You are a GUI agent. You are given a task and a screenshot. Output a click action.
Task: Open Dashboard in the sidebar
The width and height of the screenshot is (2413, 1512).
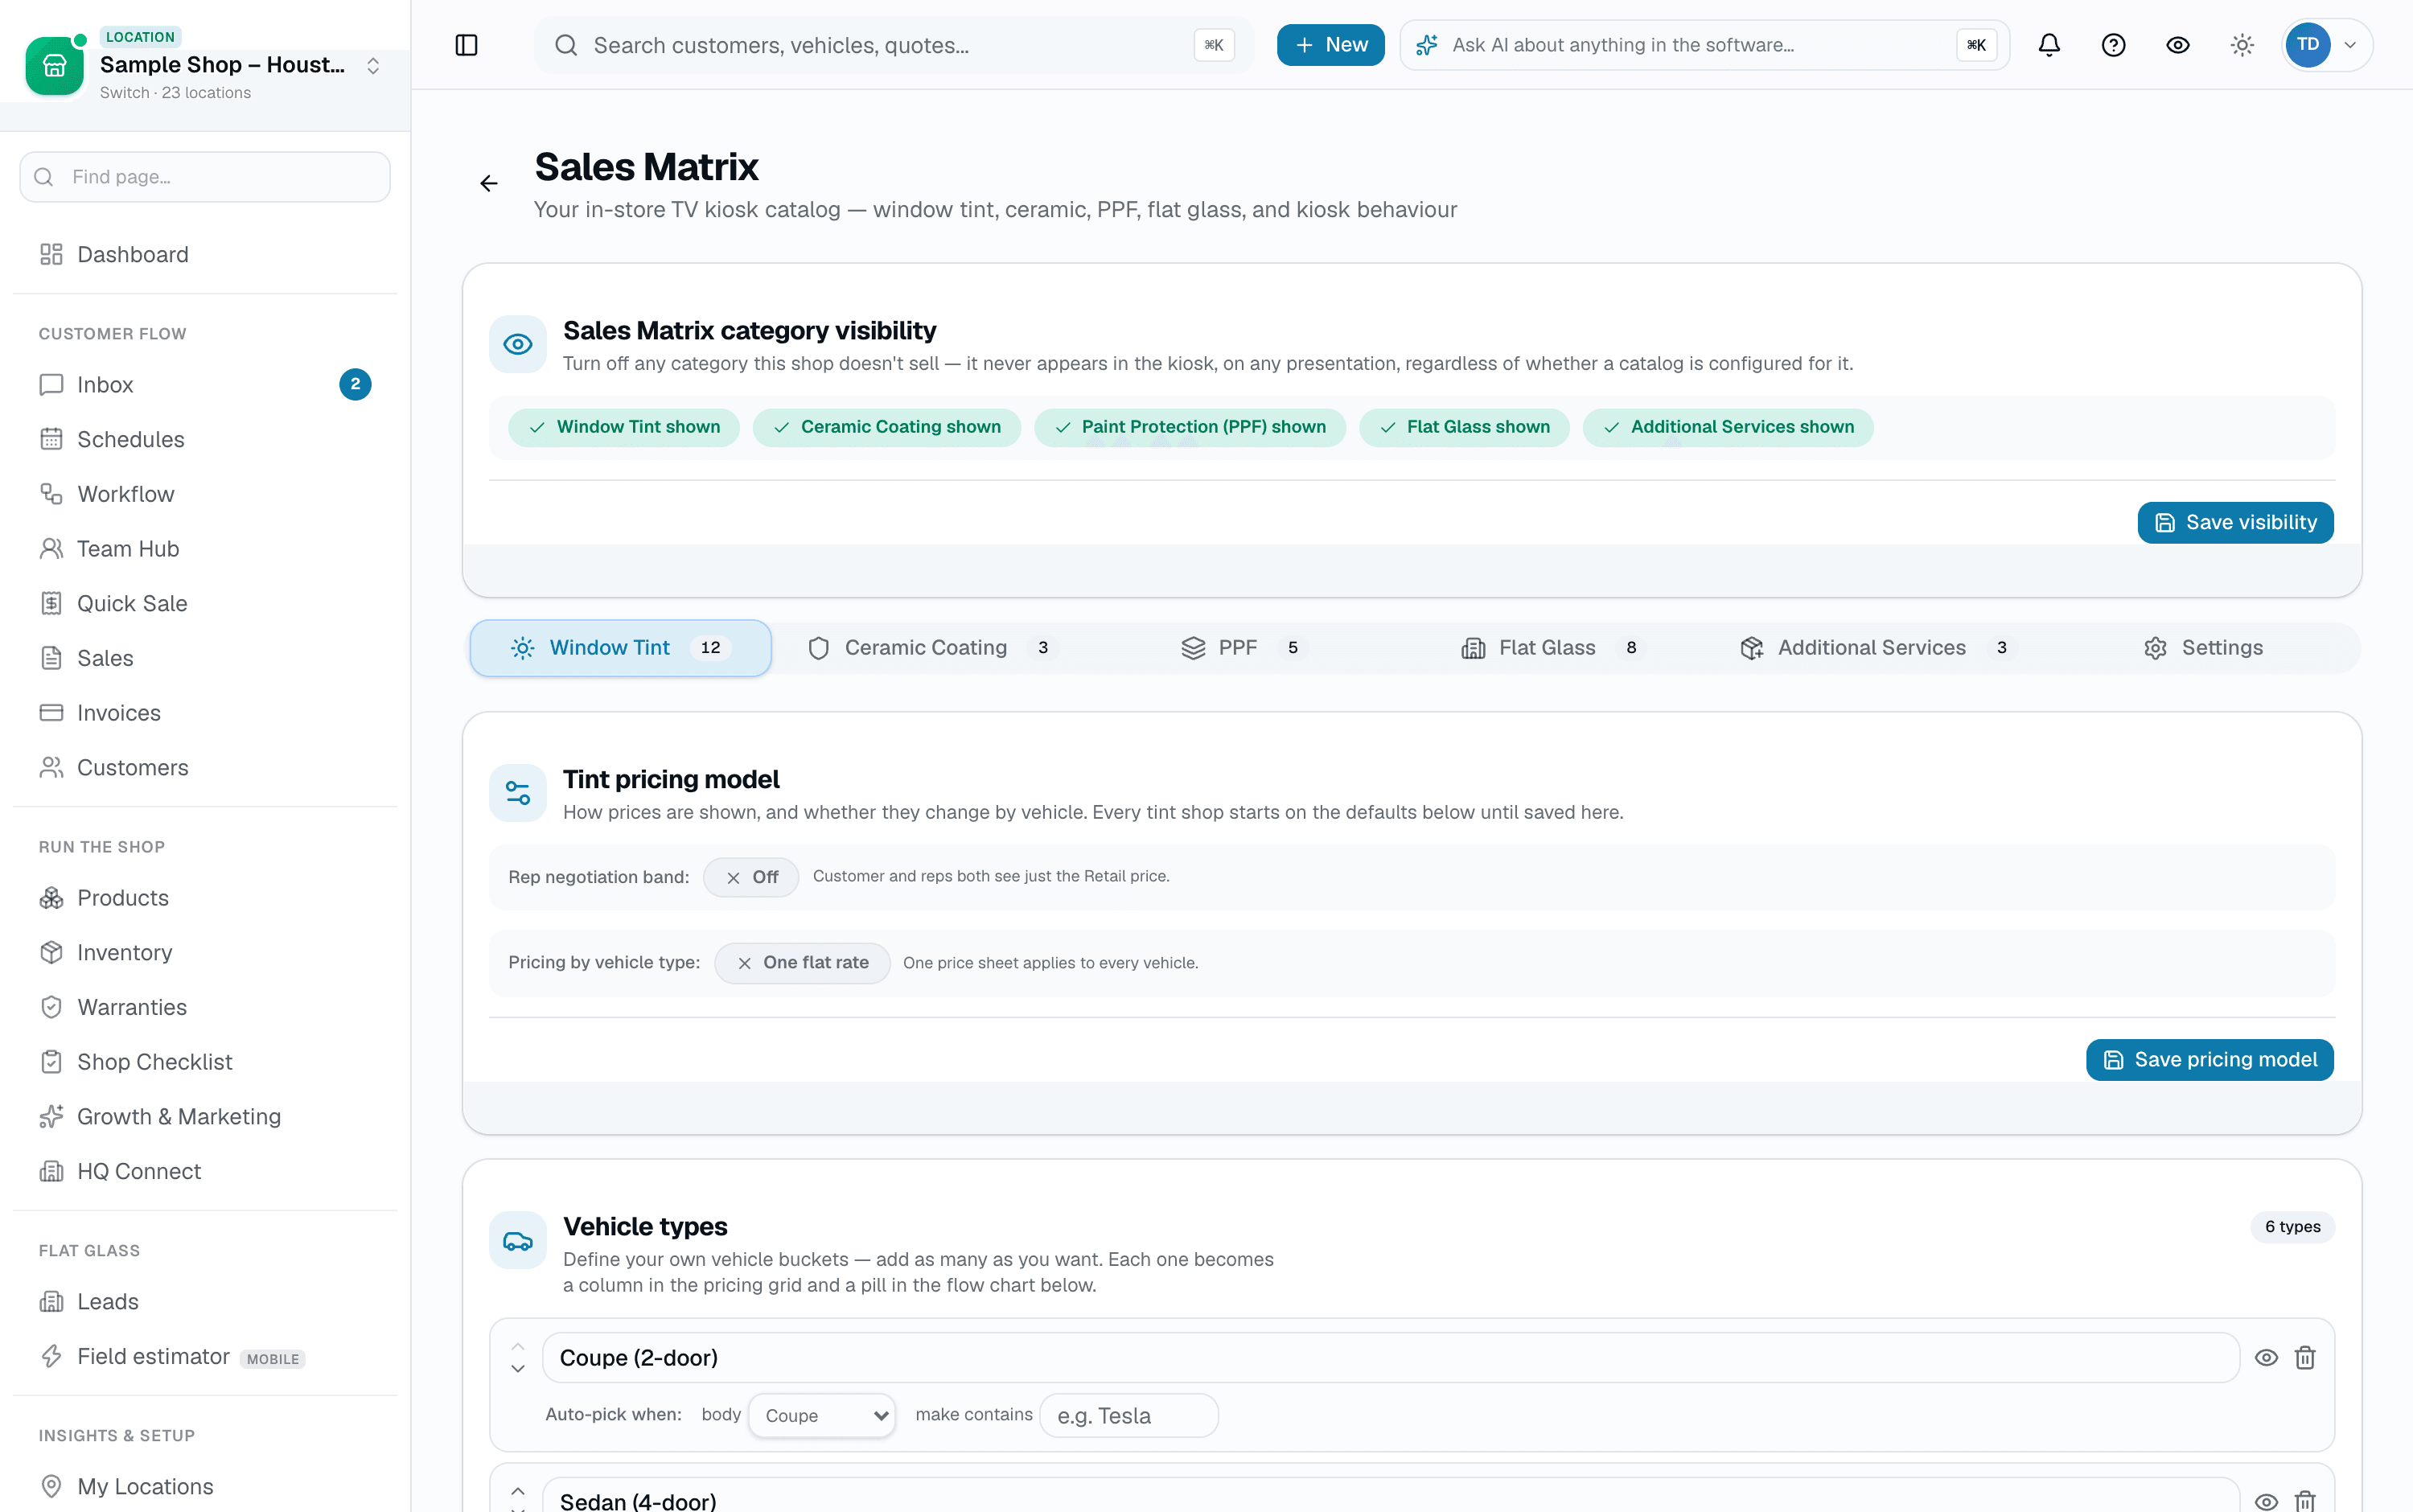click(205, 254)
